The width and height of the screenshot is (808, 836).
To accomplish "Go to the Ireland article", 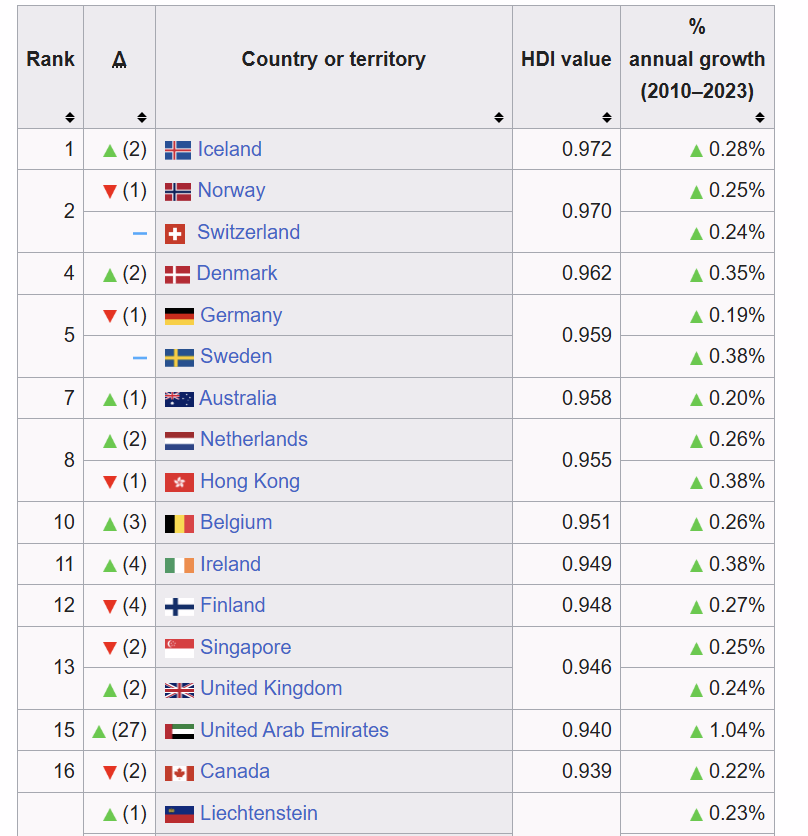I will pyautogui.click(x=230, y=565).
